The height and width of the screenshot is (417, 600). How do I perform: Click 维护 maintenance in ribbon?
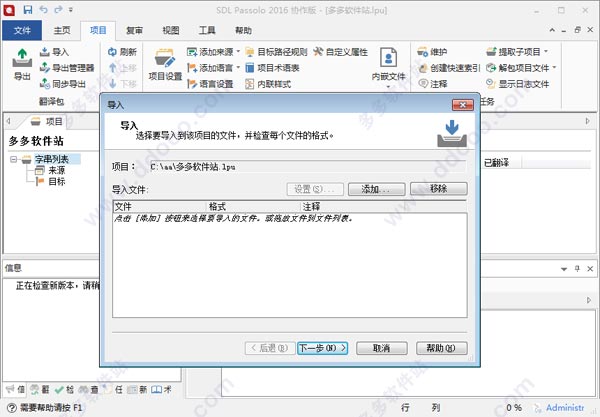(432, 52)
